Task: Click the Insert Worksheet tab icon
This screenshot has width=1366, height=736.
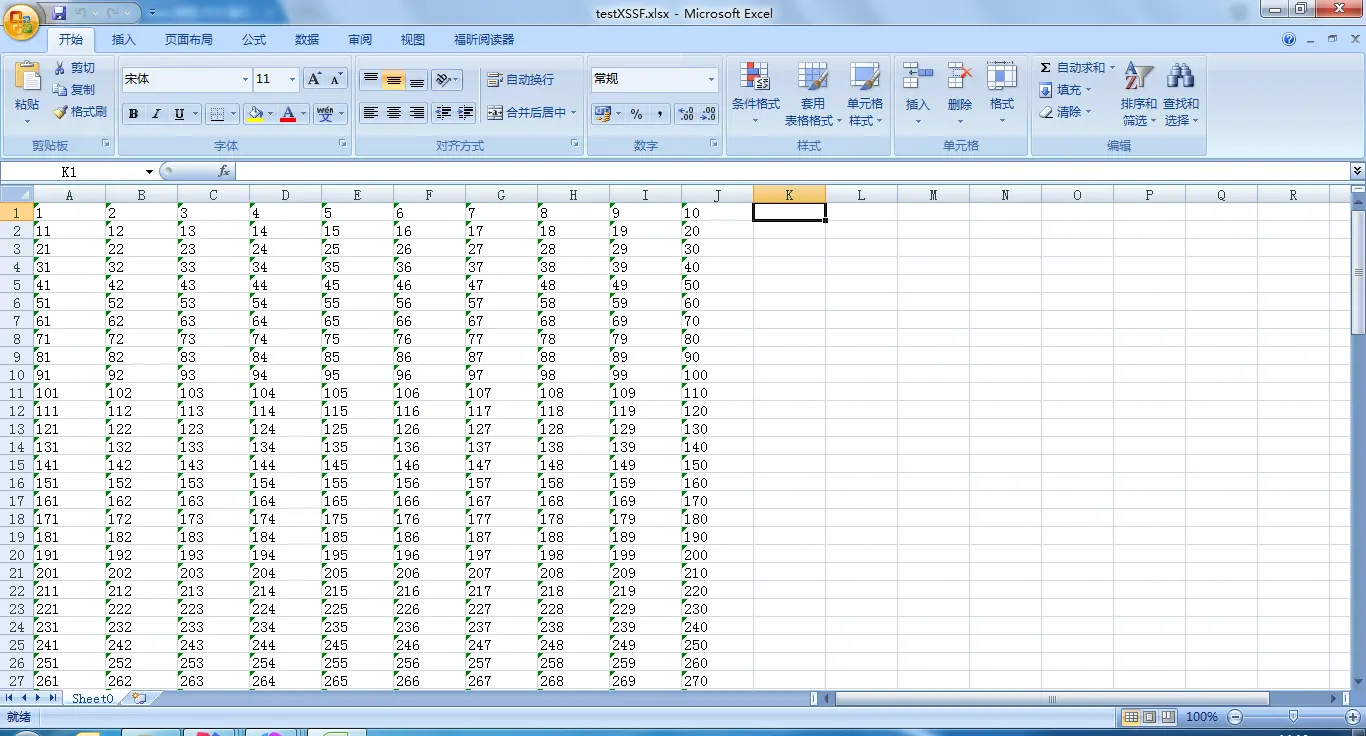Action: click(139, 698)
